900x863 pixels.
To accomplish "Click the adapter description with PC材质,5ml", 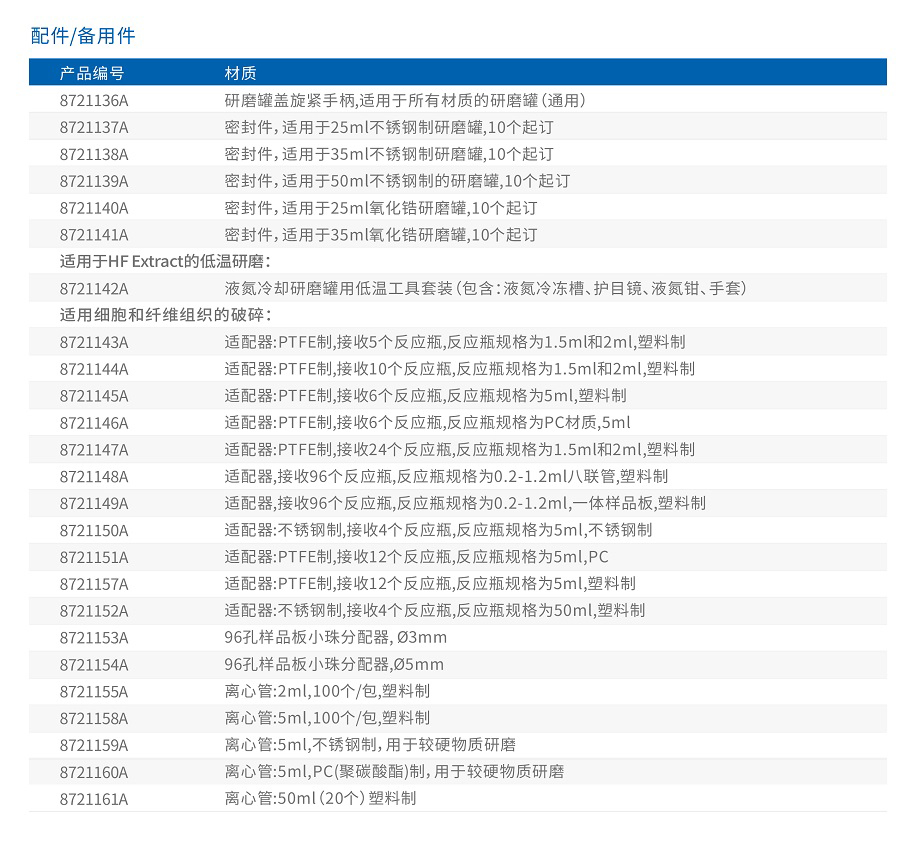I will (427, 423).
